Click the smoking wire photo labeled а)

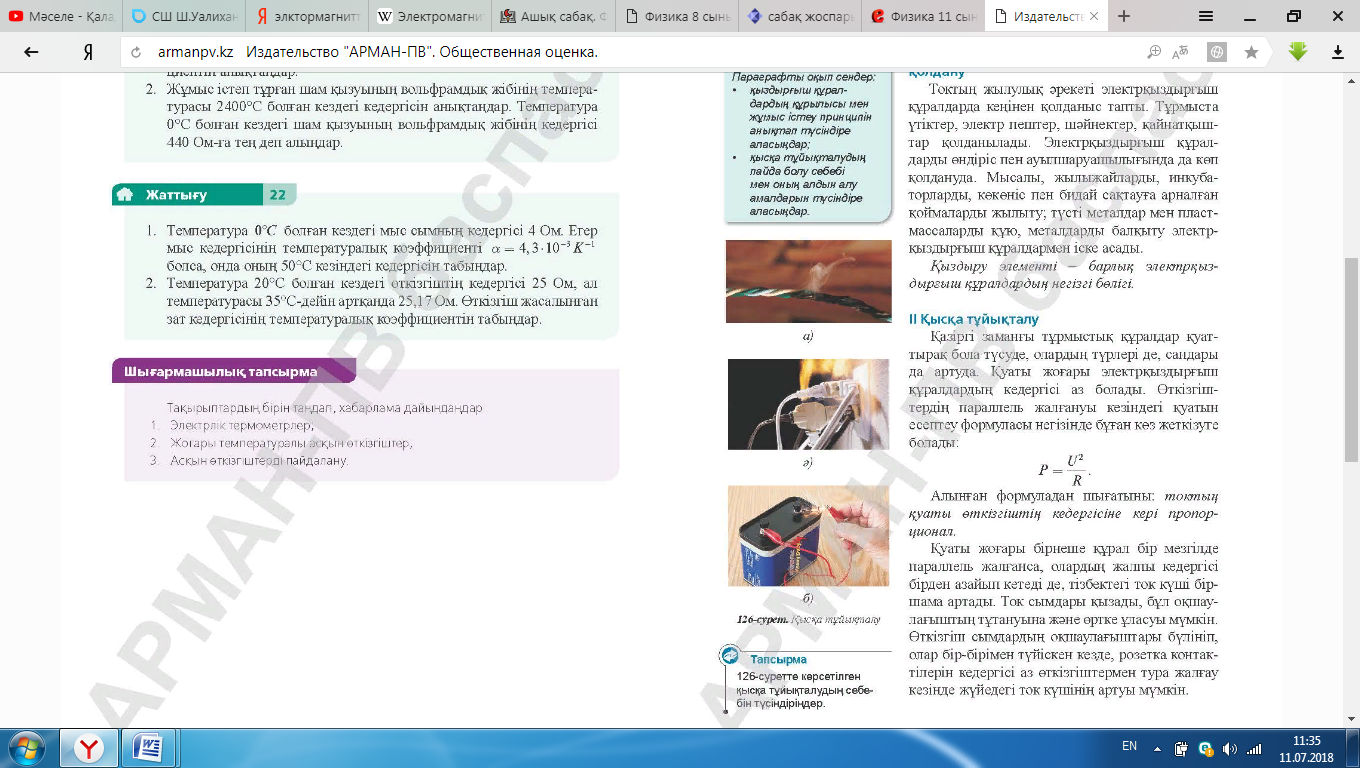pos(809,281)
